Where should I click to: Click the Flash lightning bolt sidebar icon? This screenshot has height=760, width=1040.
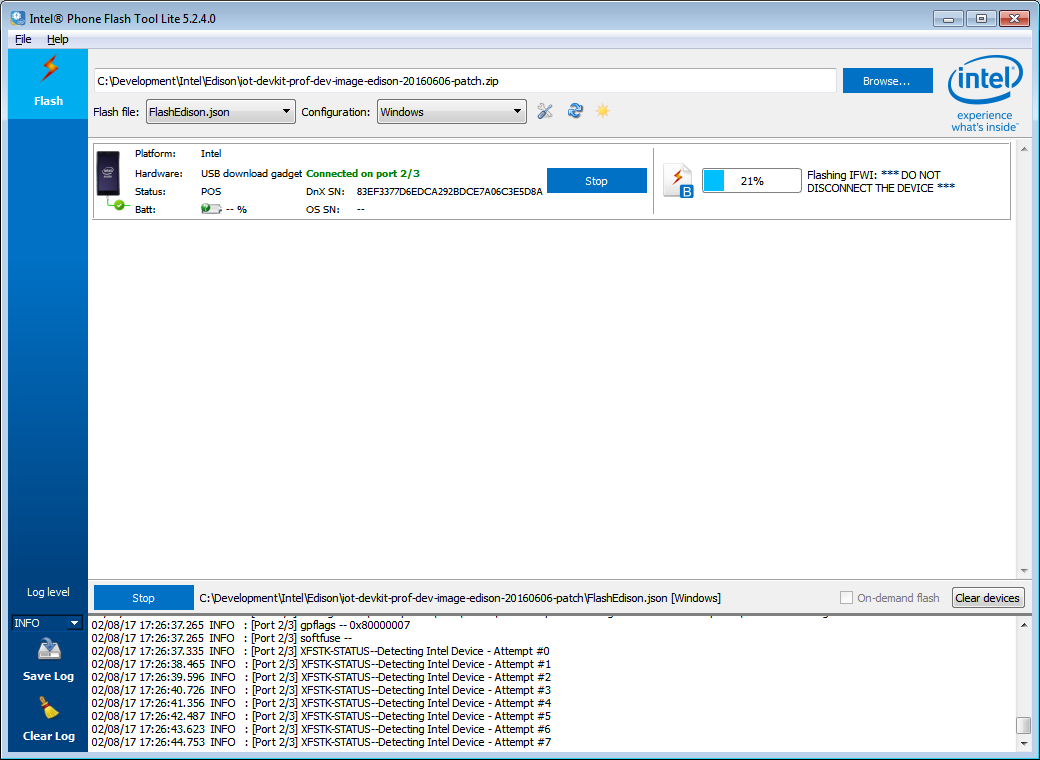pyautogui.click(x=48, y=70)
